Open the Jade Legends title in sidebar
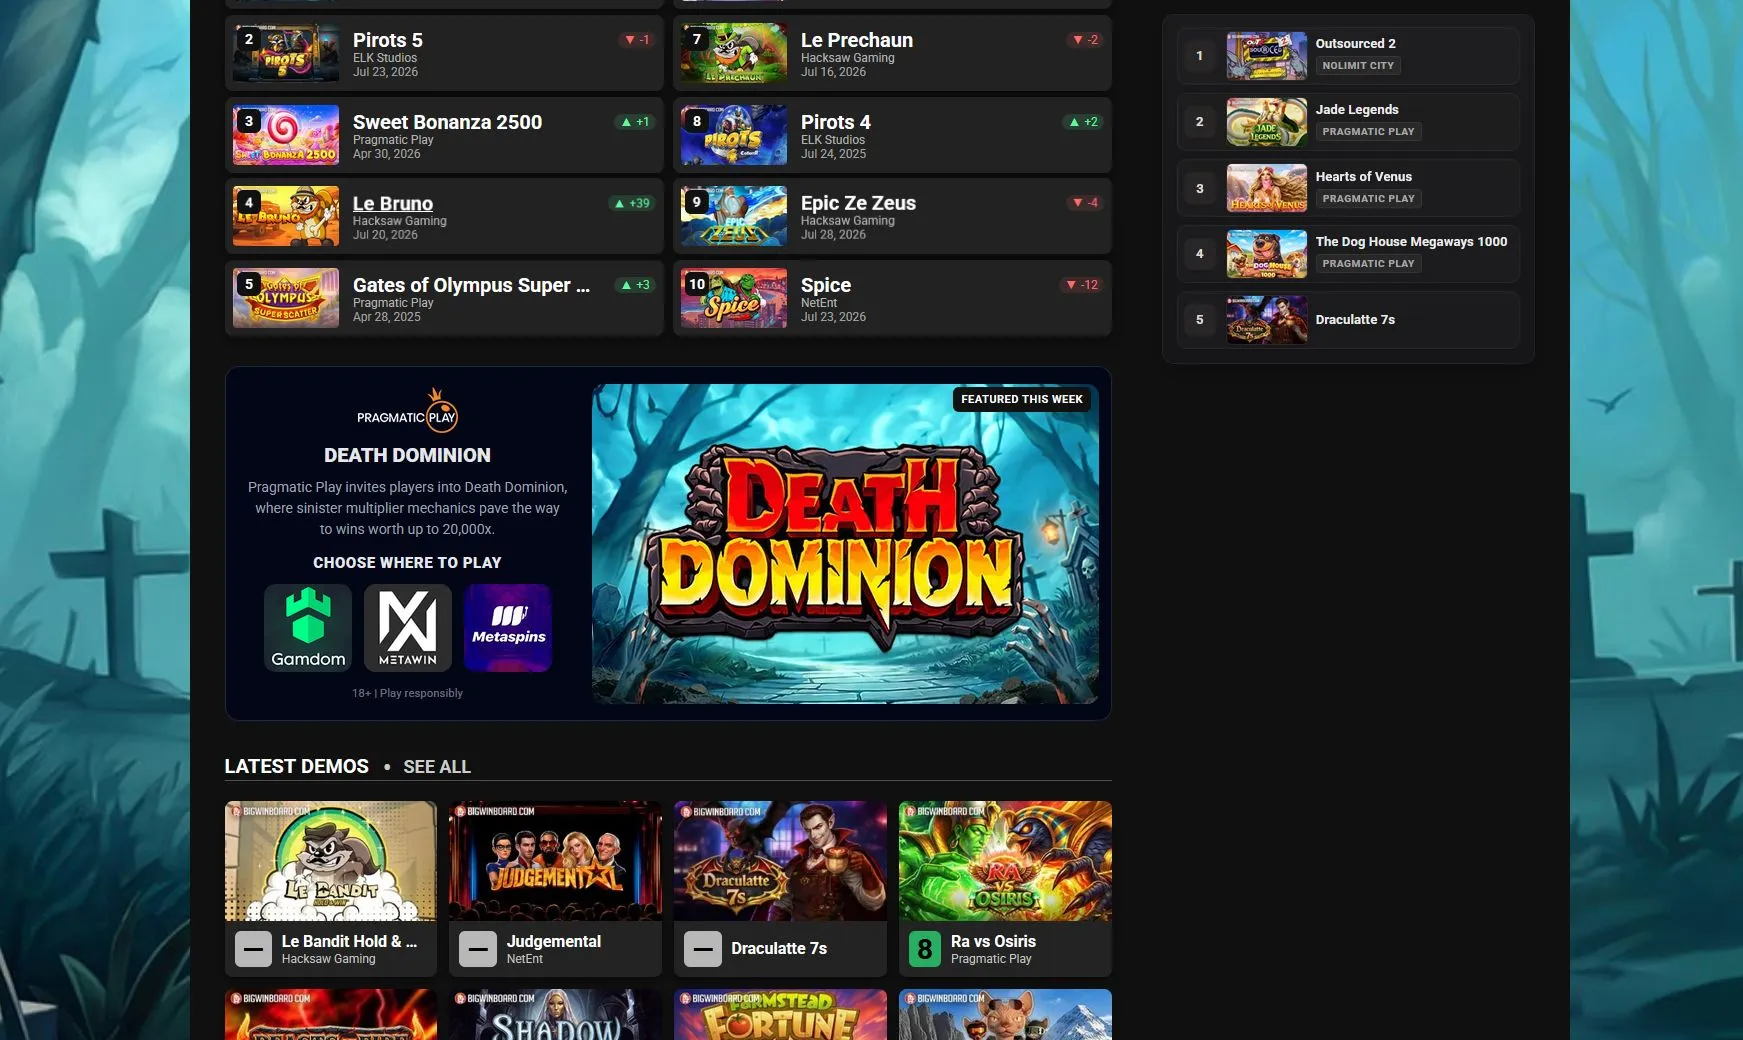1743x1040 pixels. coord(1357,110)
